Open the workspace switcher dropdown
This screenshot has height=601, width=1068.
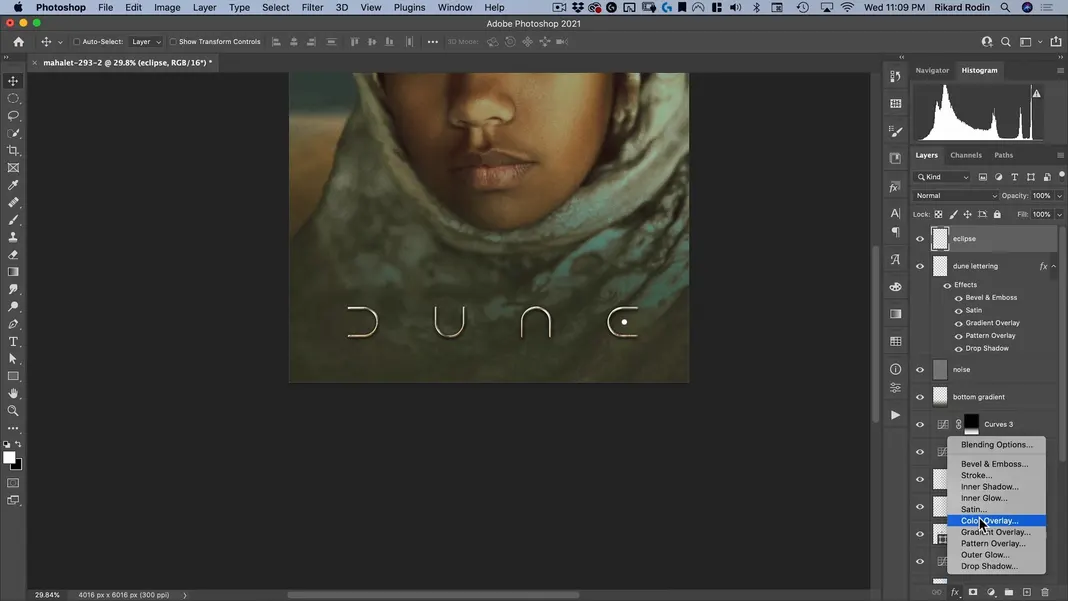(1028, 42)
